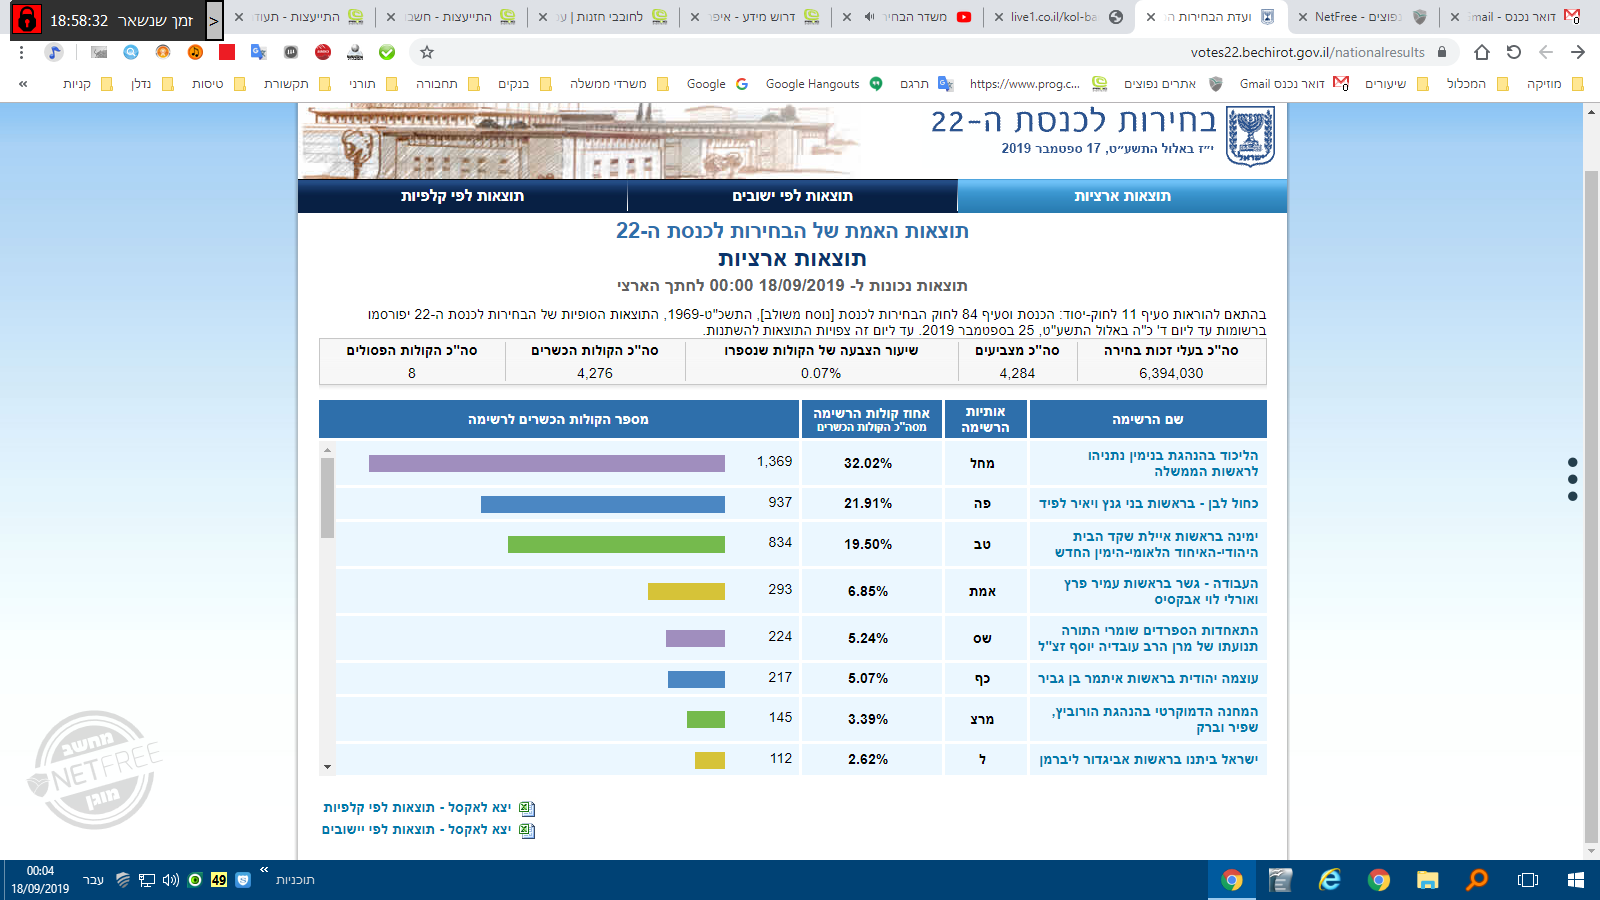Open the Gmail דואר נכנס bookmark
Screen dimensions: 1600x900
(1294, 84)
